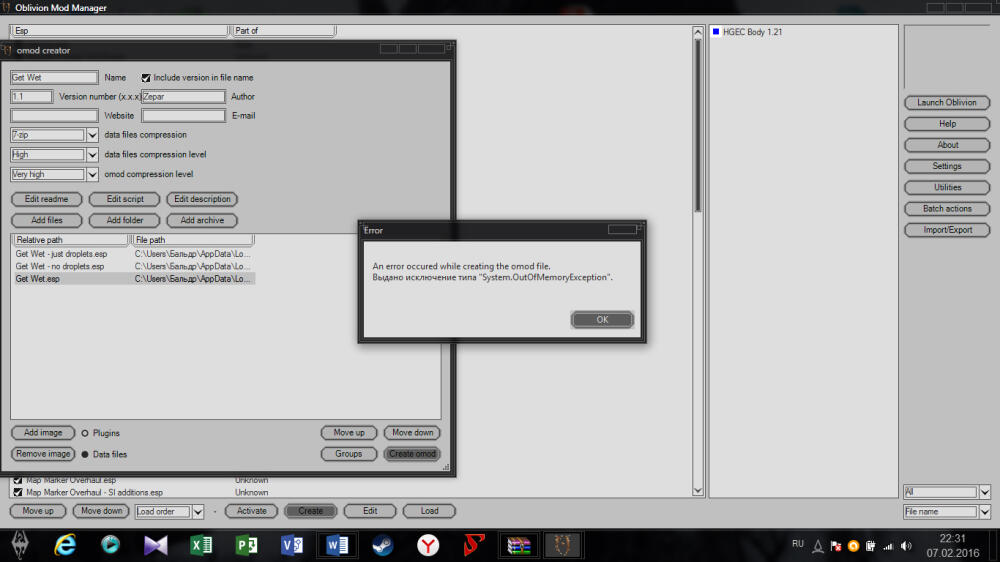This screenshot has height=562, width=1000.
Task: Open the volume speaker tray icon
Action: 906,546
